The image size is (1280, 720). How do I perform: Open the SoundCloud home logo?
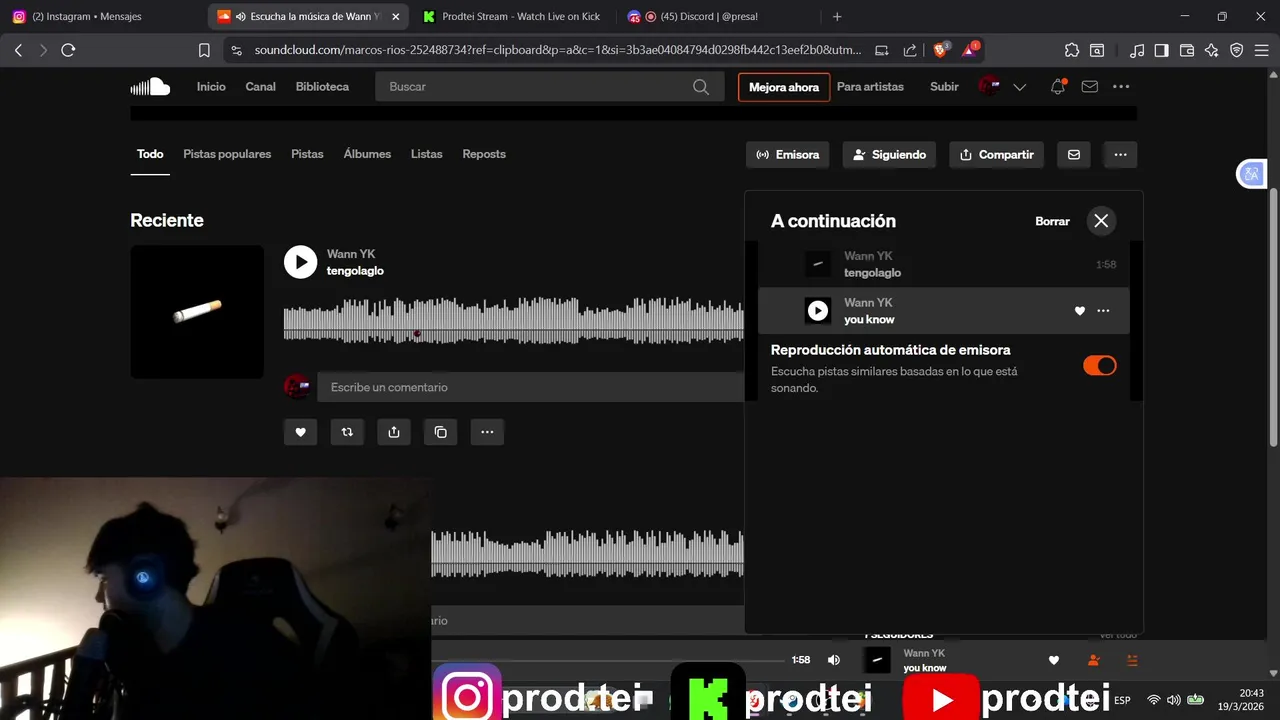point(150,87)
